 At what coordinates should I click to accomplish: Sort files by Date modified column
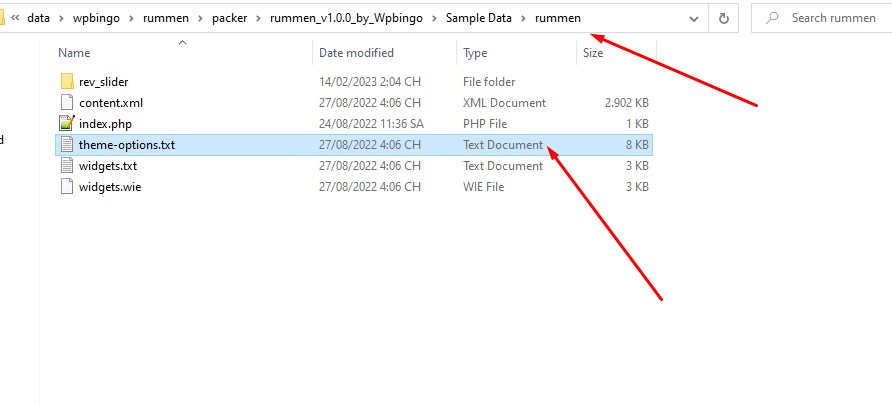tap(356, 53)
